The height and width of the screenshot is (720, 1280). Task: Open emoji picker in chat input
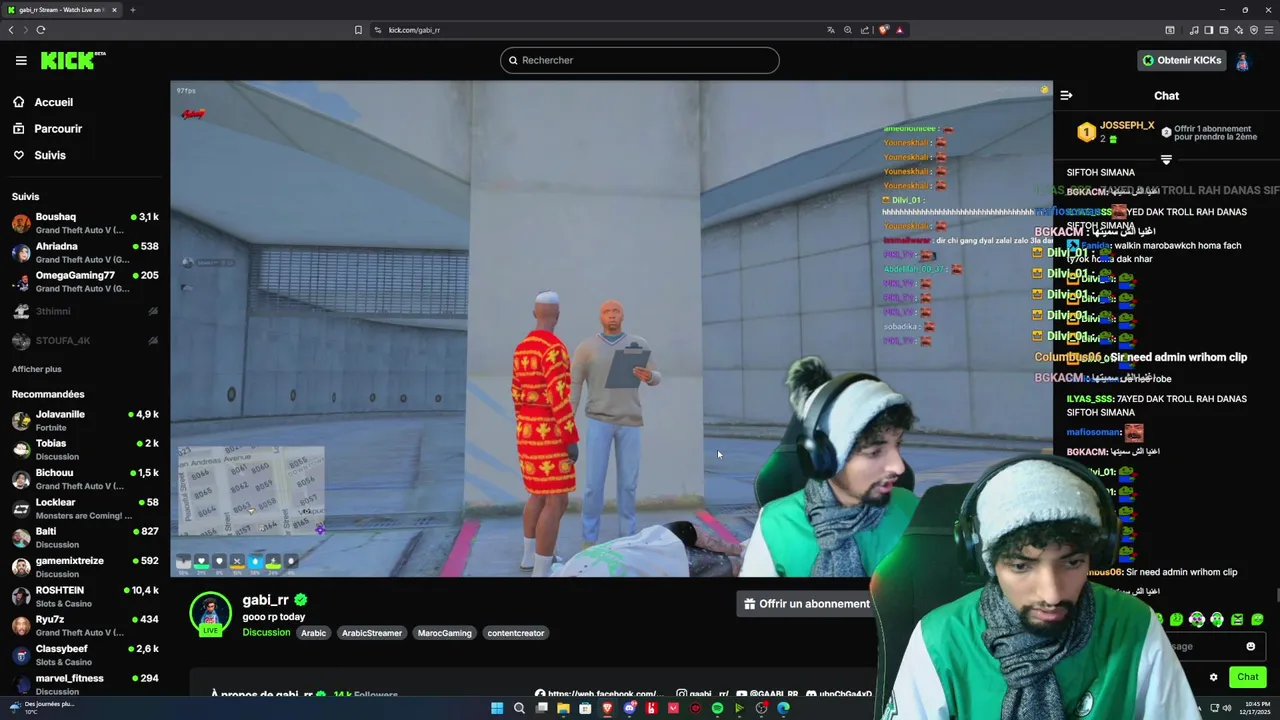(x=1250, y=646)
